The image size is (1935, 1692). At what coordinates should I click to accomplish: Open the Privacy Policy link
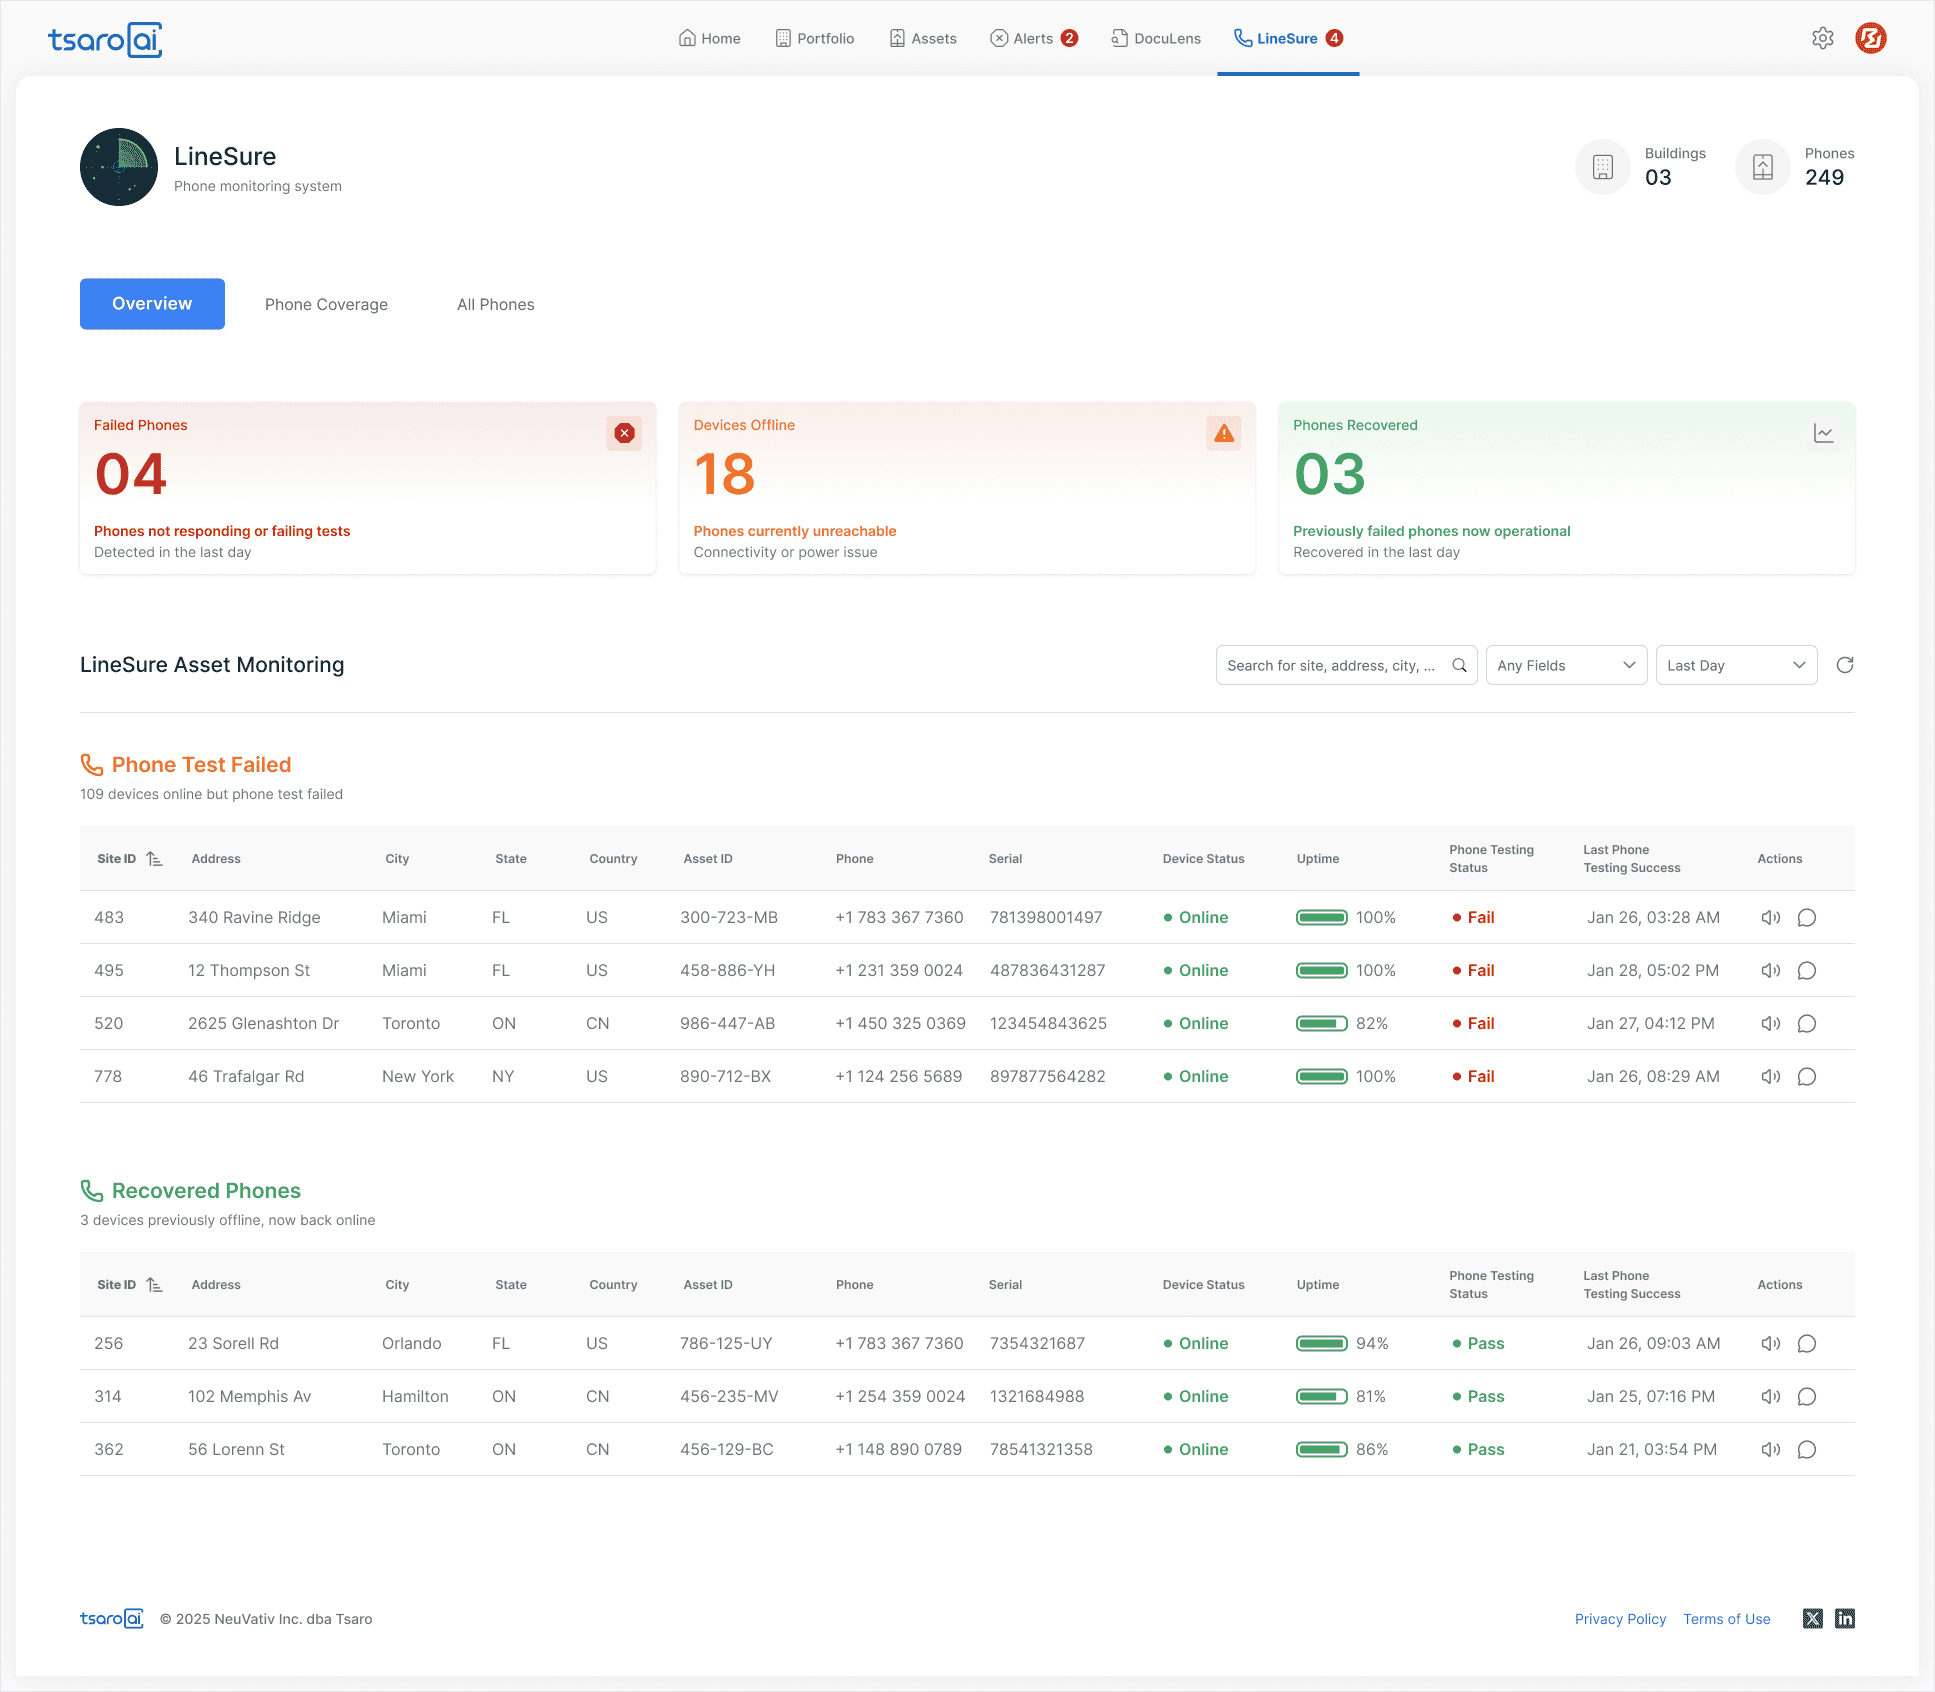1619,1618
